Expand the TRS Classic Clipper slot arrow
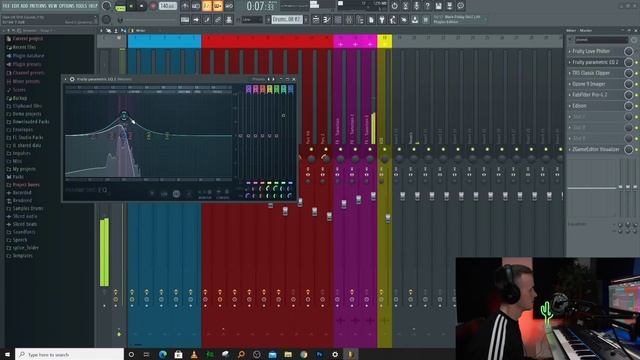 point(570,73)
